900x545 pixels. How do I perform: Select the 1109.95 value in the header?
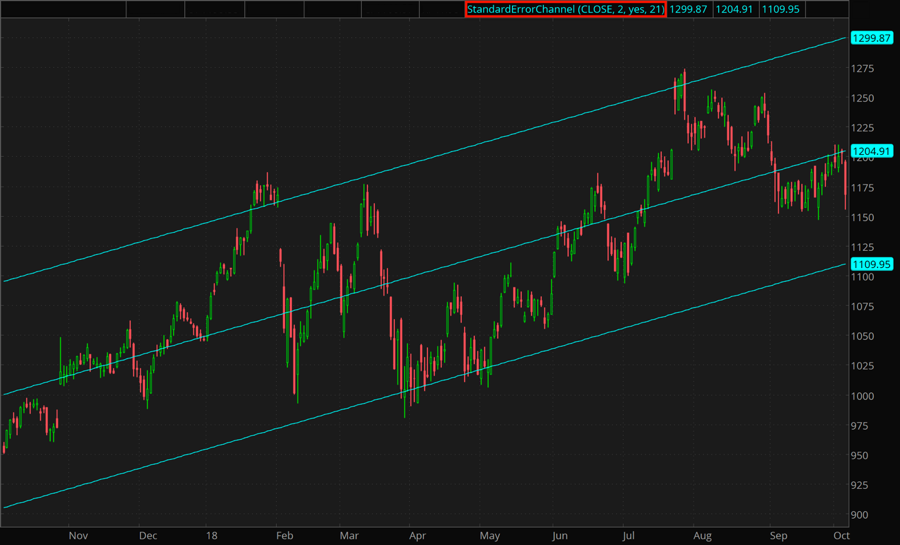(x=780, y=9)
